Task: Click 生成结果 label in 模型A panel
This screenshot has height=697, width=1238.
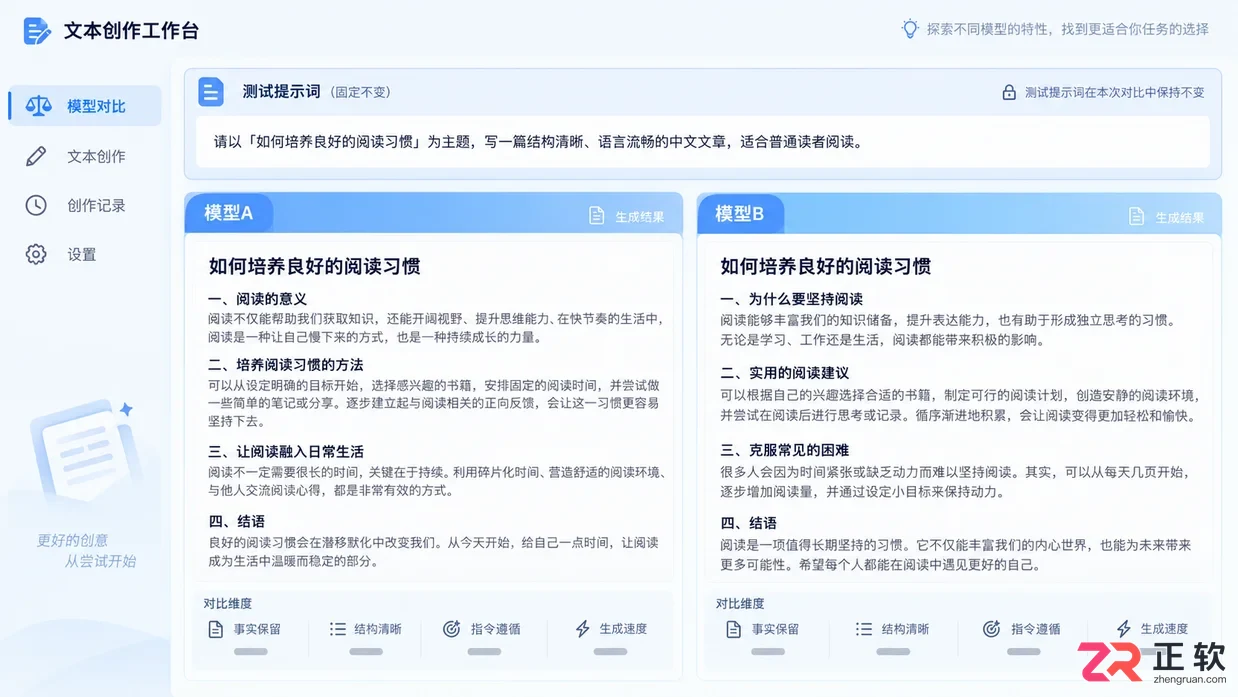Action: pyautogui.click(x=640, y=217)
